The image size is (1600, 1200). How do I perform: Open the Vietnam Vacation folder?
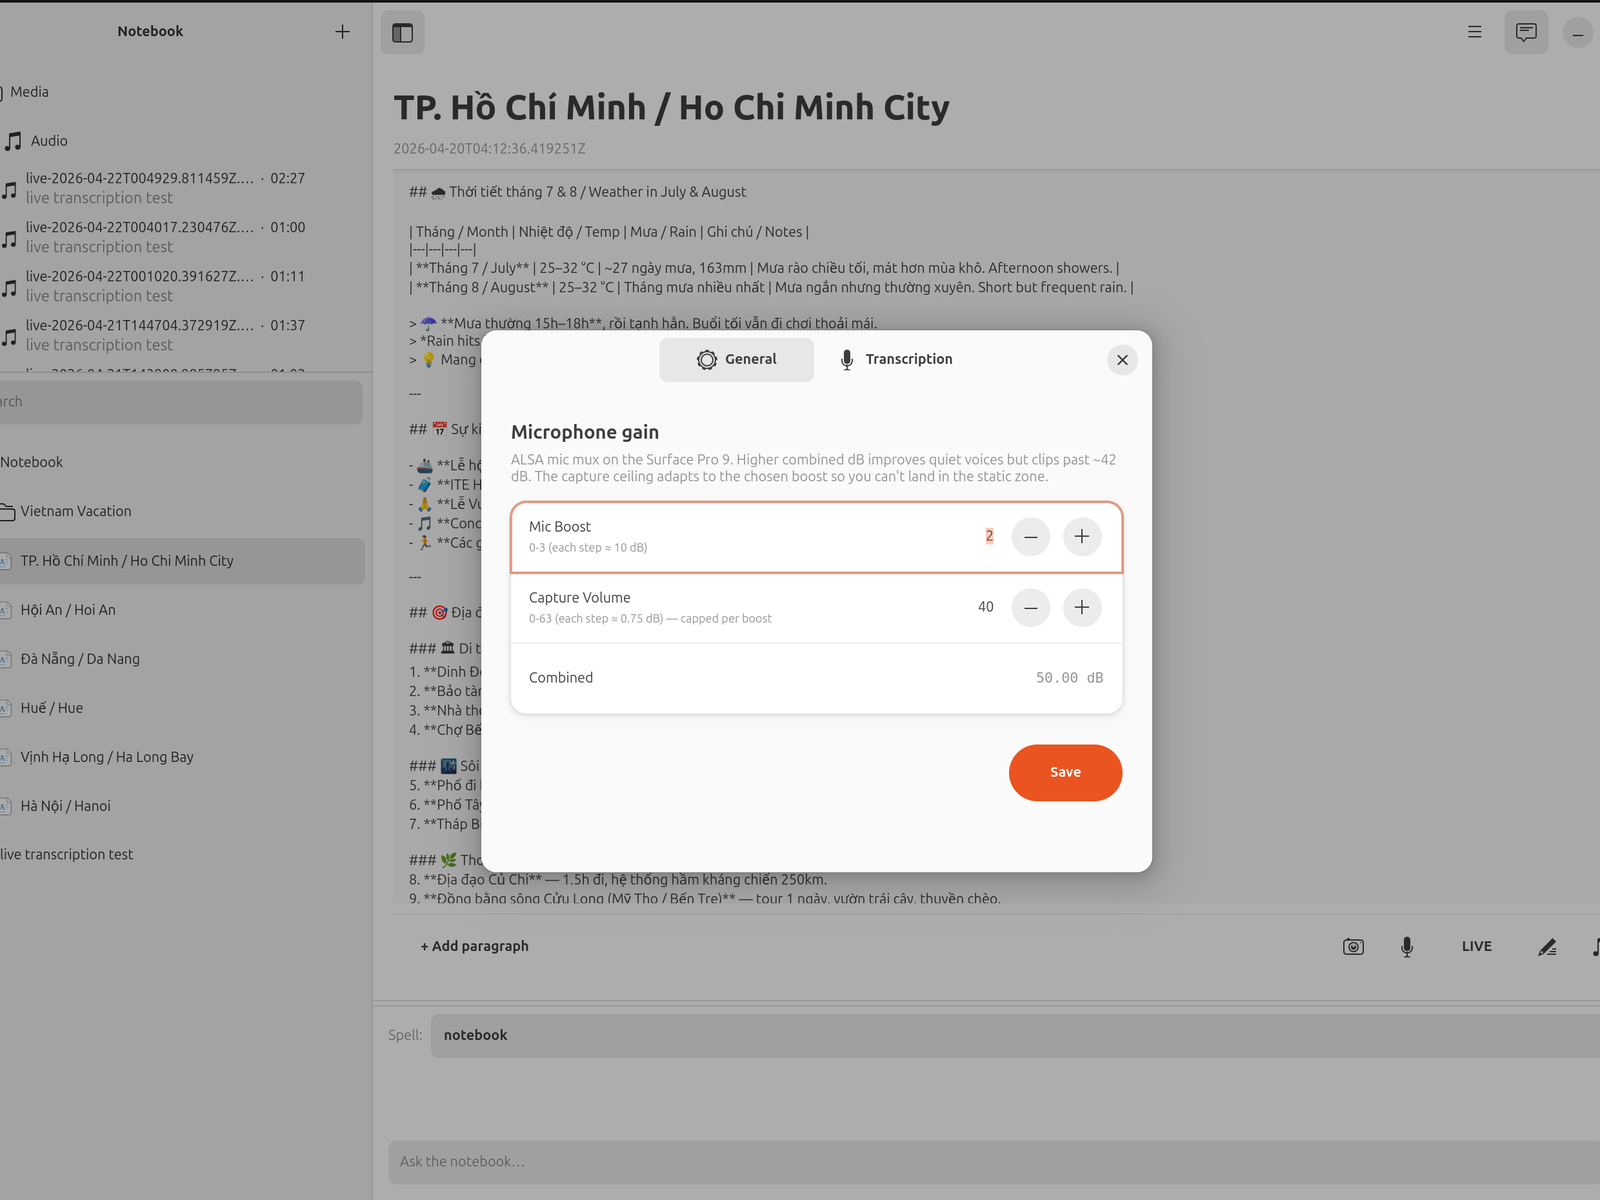(x=76, y=511)
